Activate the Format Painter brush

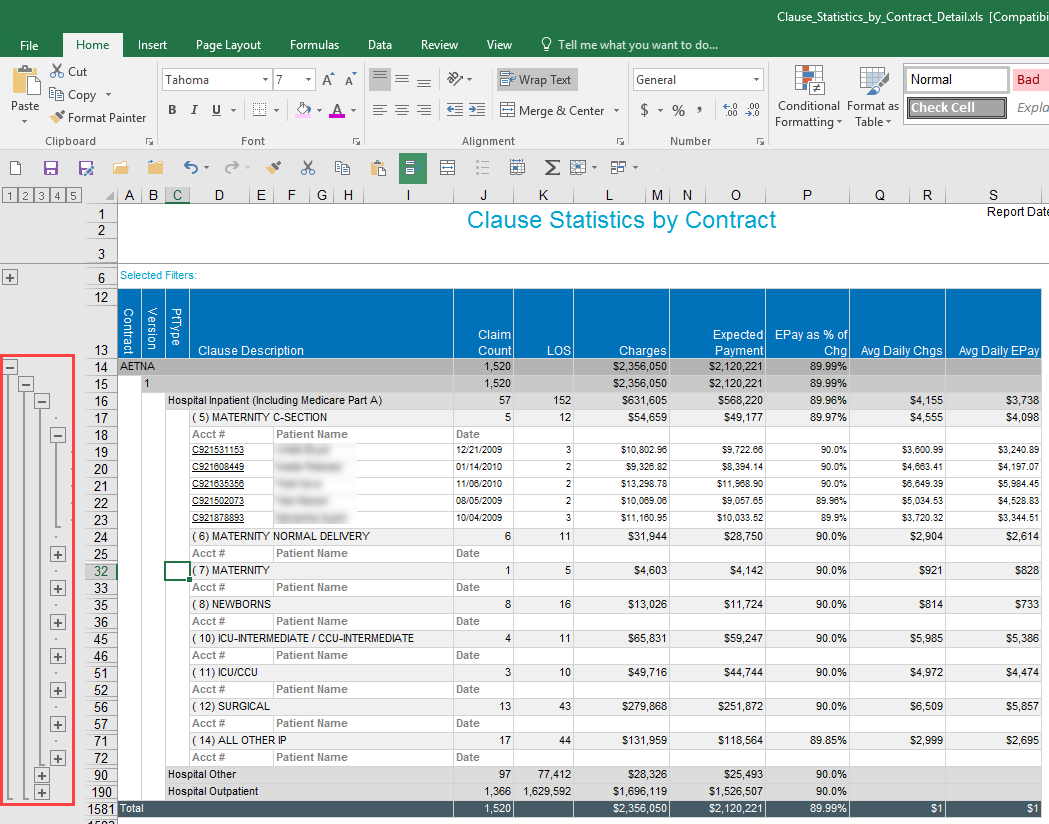(58, 117)
